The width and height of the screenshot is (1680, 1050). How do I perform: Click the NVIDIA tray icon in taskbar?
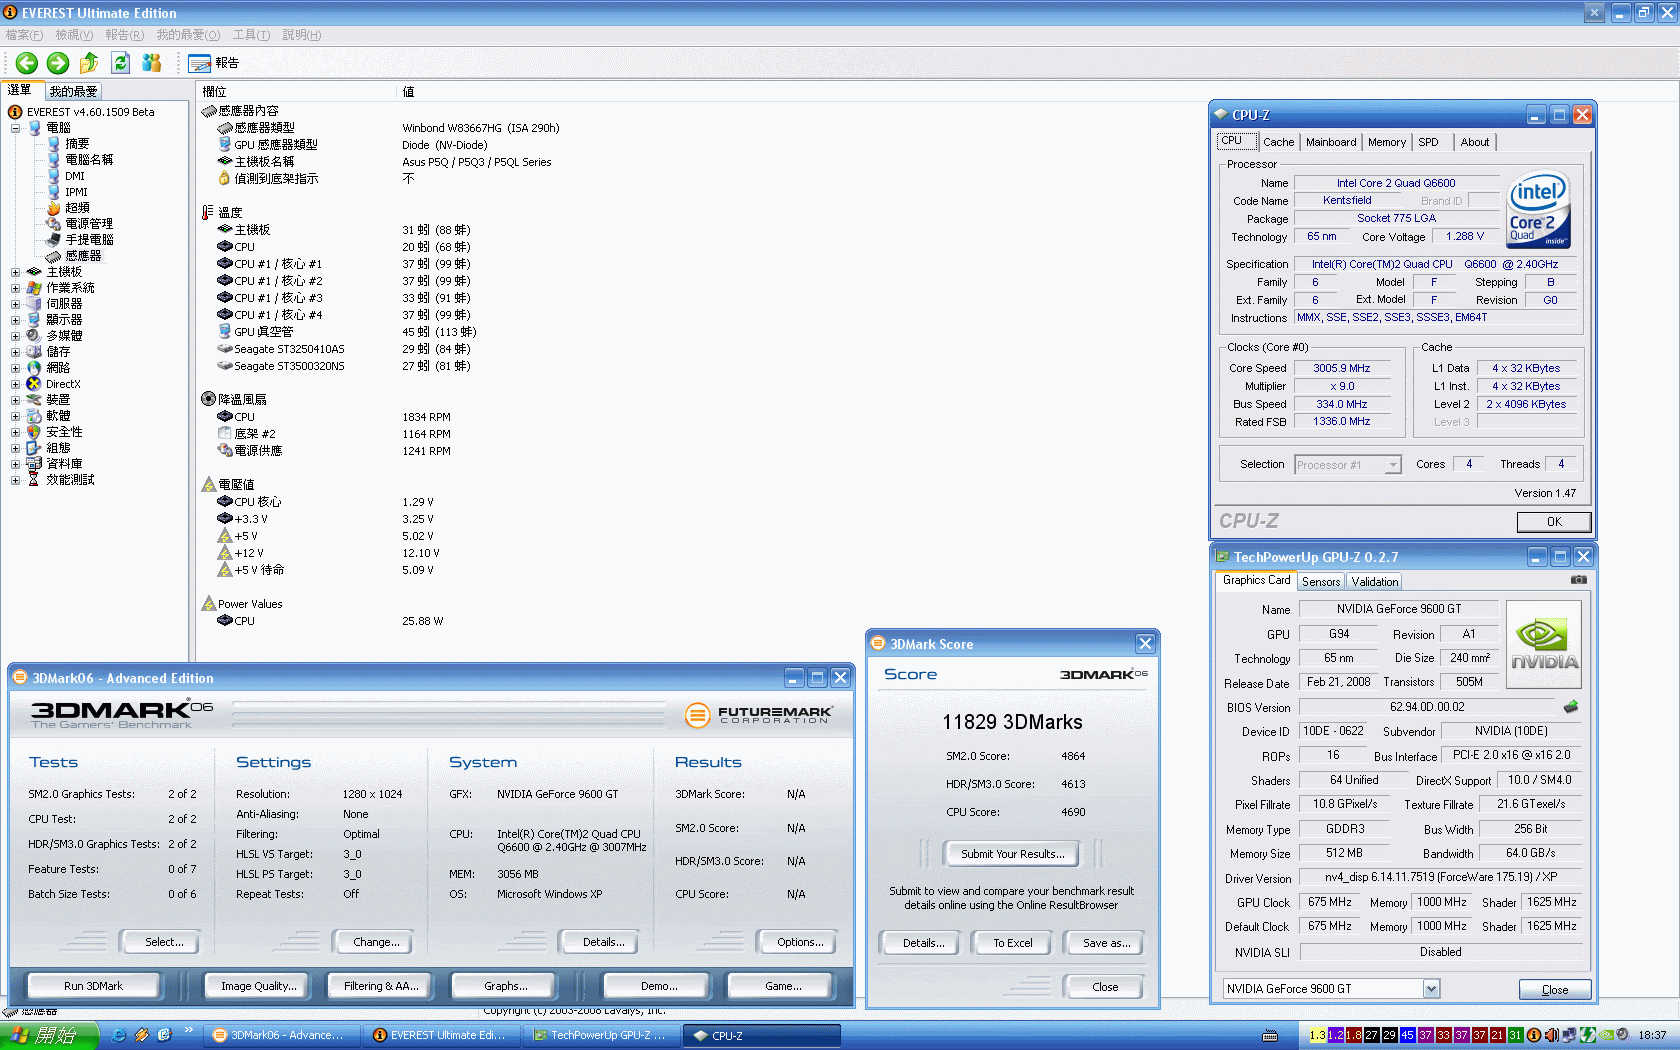(x=1605, y=1036)
